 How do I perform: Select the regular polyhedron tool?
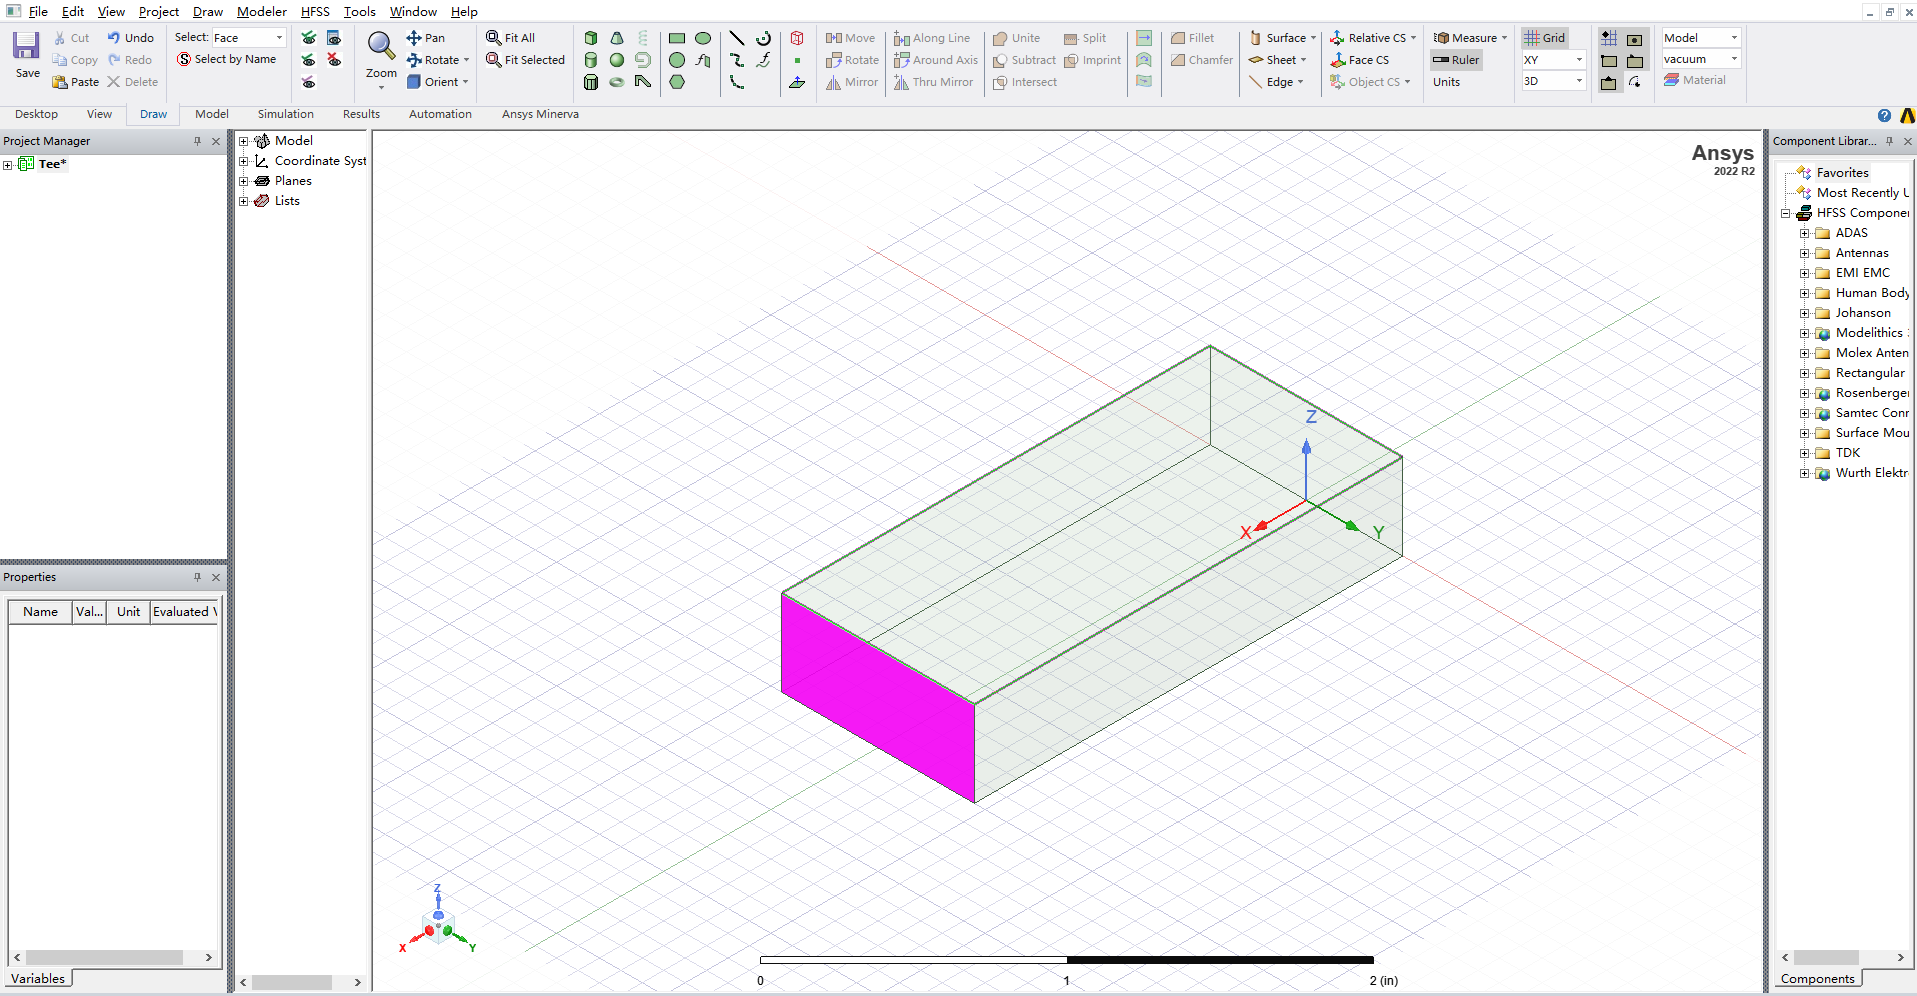[x=591, y=82]
